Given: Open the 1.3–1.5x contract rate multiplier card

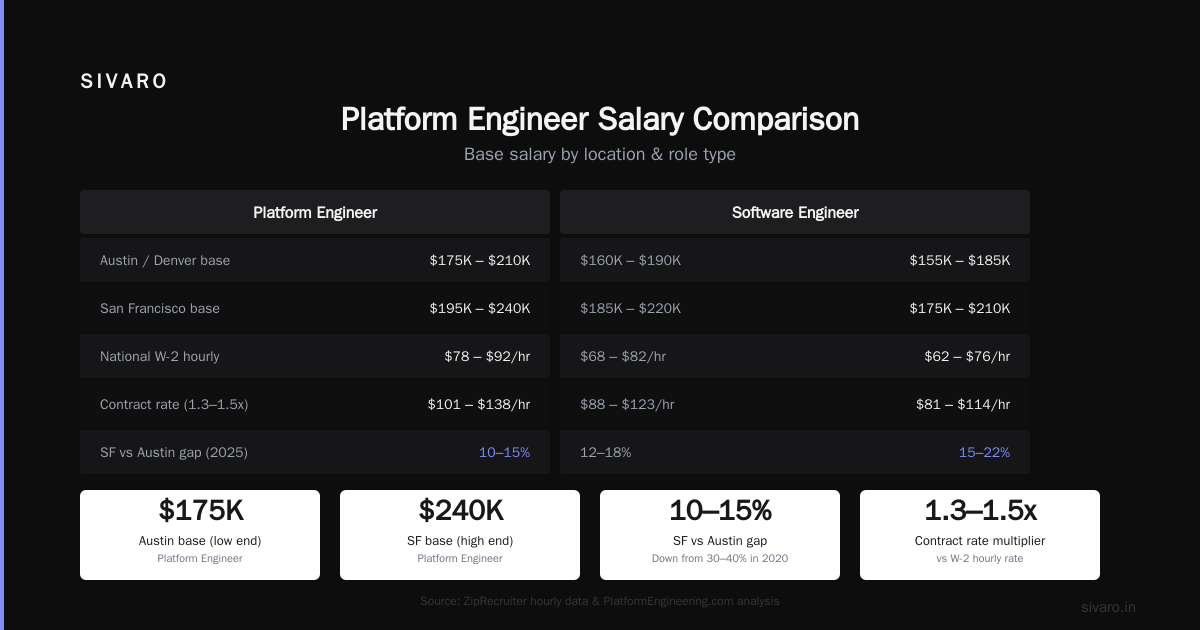Looking at the screenshot, I should click(980, 535).
